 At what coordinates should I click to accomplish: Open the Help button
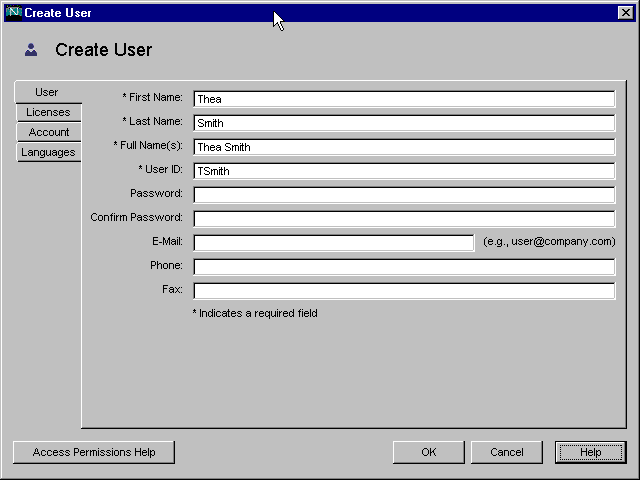pos(591,452)
